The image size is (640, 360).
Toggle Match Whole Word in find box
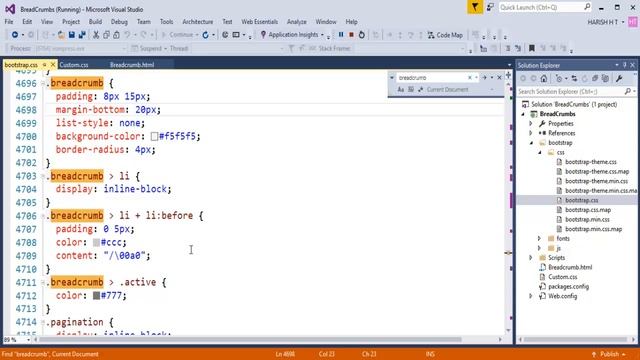[x=411, y=89]
